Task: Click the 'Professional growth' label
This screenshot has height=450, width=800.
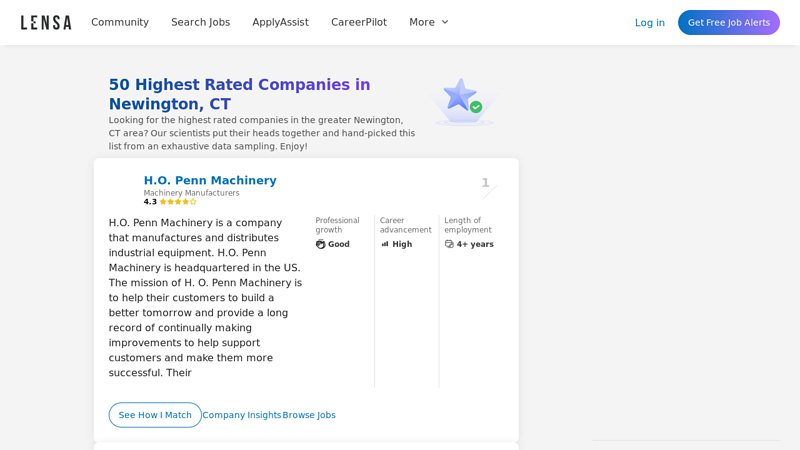Action: [x=337, y=225]
